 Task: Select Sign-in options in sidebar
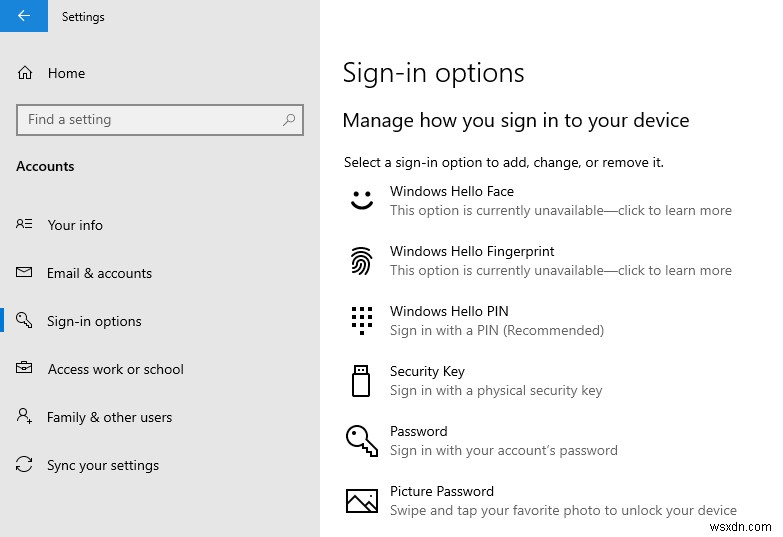(160, 321)
